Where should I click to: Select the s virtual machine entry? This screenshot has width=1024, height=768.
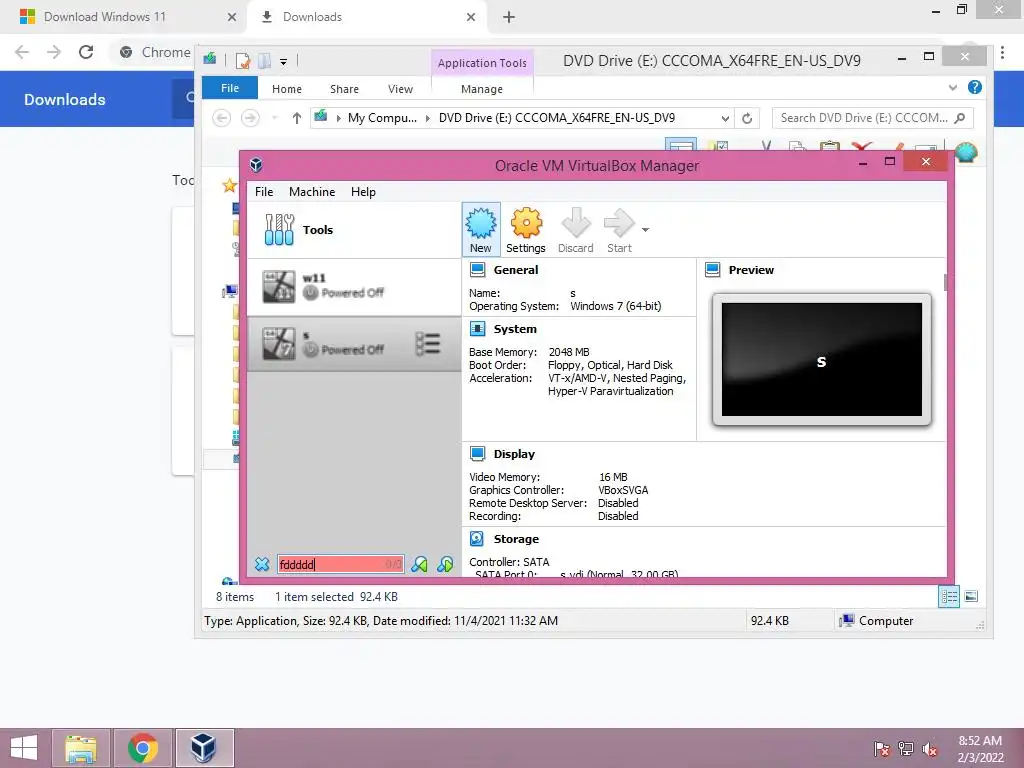(354, 344)
